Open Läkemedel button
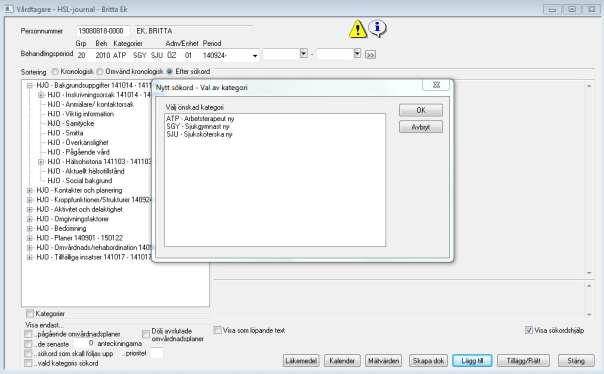 point(301,361)
